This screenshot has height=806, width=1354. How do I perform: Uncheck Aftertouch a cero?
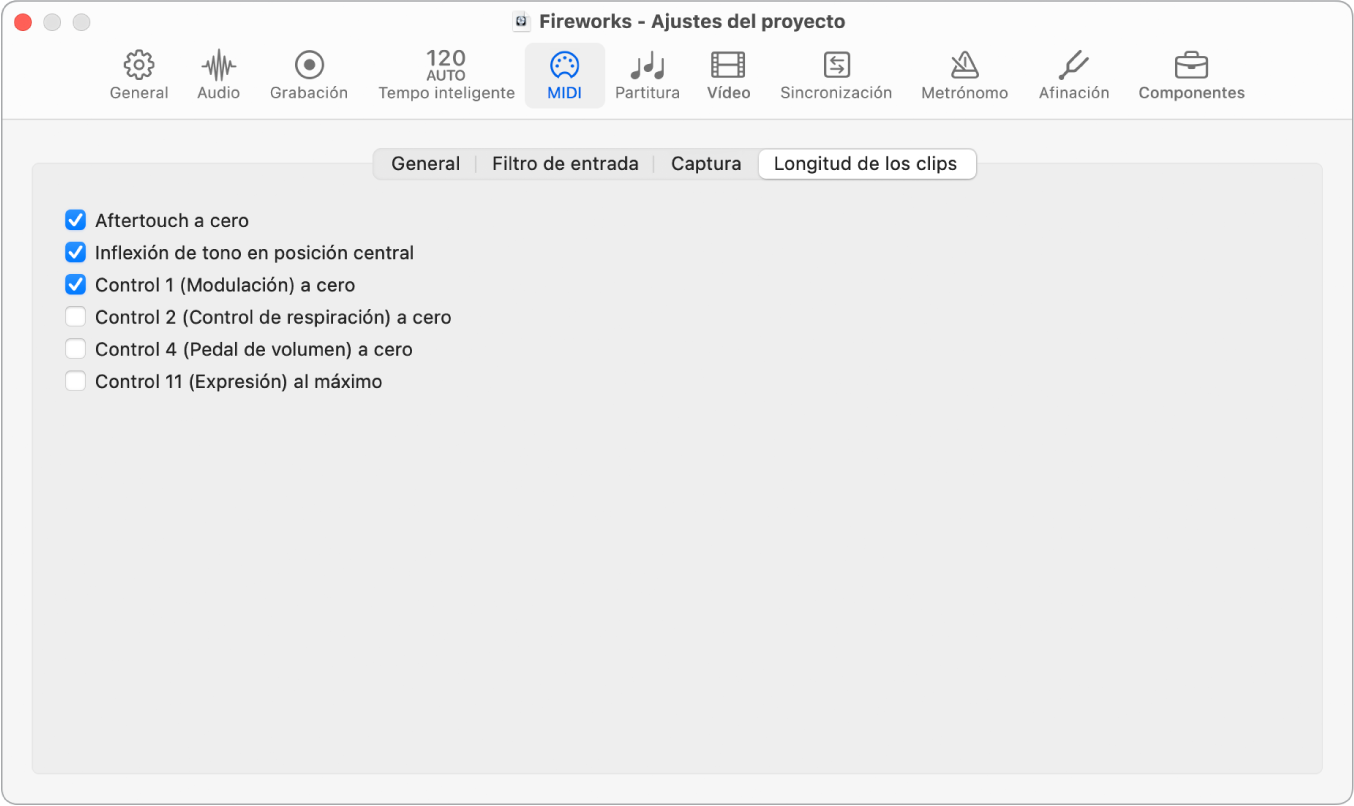[x=76, y=220]
